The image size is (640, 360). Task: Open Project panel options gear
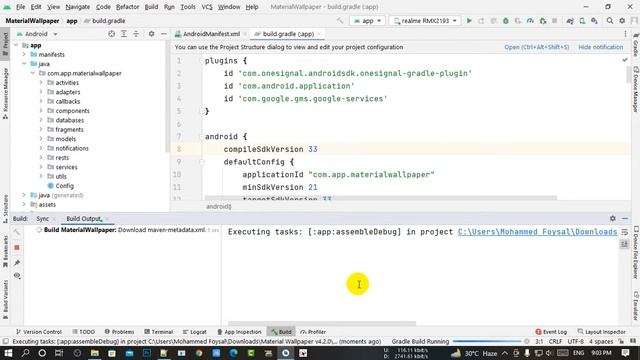[151, 34]
